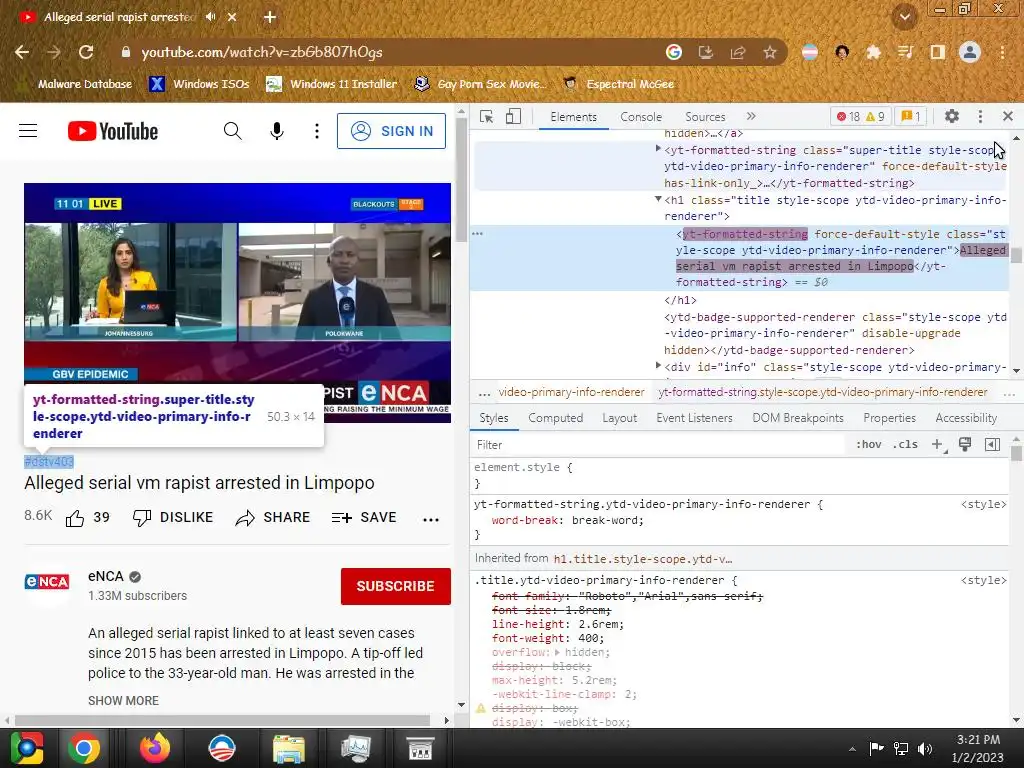Open console errors and warnings counter
Viewport: 1024px width, 768px height.
point(860,117)
